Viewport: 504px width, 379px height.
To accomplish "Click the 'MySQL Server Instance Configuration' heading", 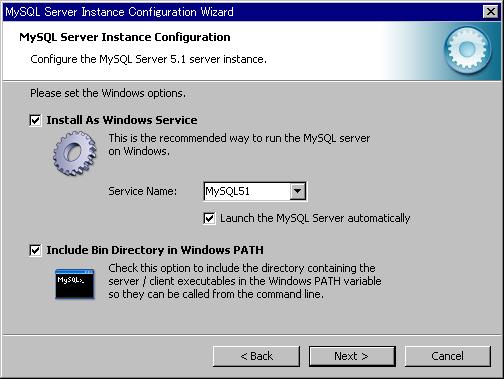I will [125, 37].
